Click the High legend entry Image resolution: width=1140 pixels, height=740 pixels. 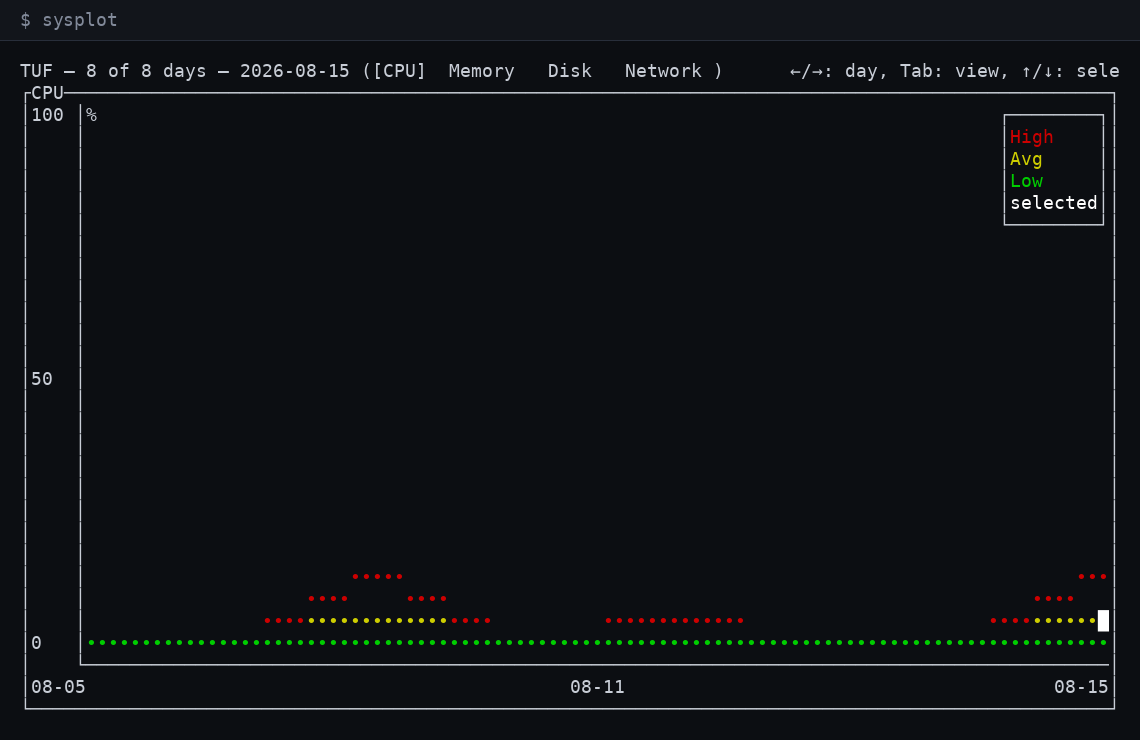(1031, 137)
